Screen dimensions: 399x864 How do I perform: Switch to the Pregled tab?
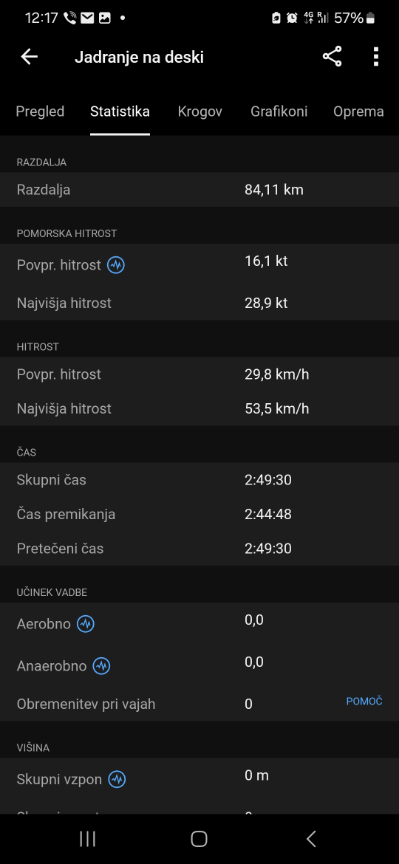40,111
